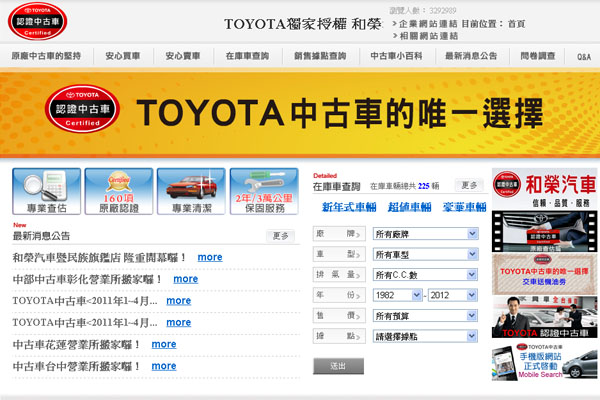600x400 pixels.
Task: Open the 請選擇據點 location dropdown
Action: click(x=425, y=336)
